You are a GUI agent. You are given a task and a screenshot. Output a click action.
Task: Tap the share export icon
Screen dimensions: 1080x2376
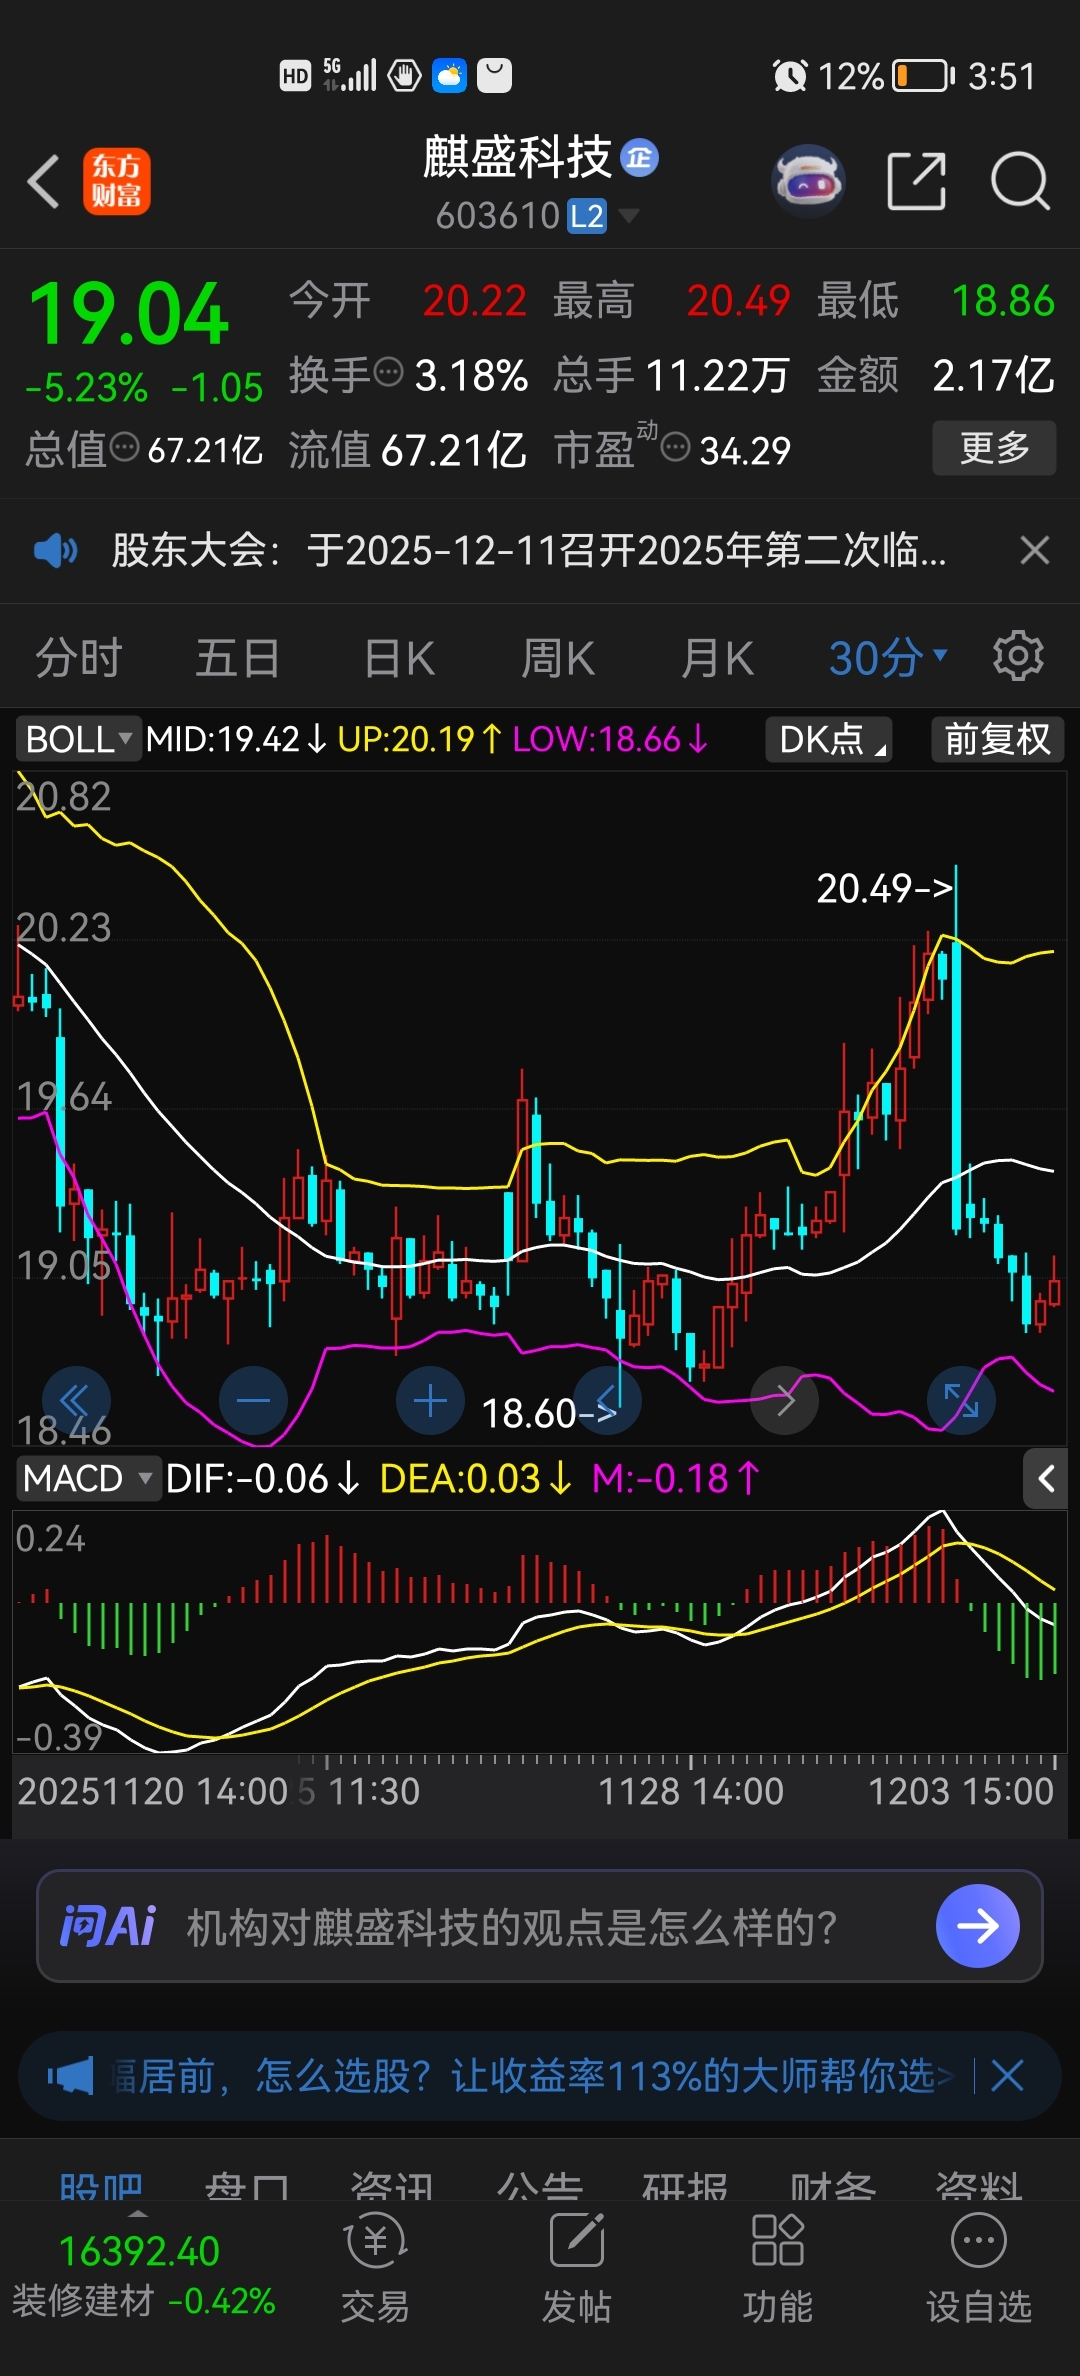coord(916,181)
